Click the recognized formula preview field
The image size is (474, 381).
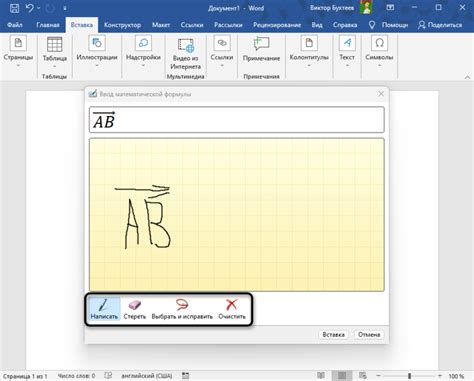[237, 120]
